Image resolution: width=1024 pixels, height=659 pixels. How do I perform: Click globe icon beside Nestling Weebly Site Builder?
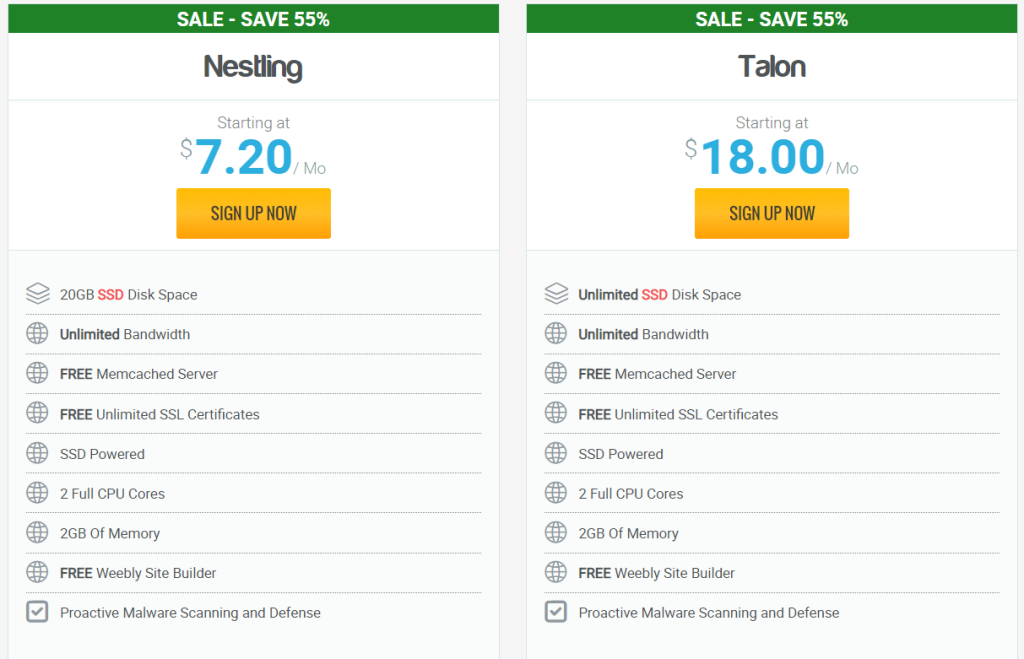point(37,573)
